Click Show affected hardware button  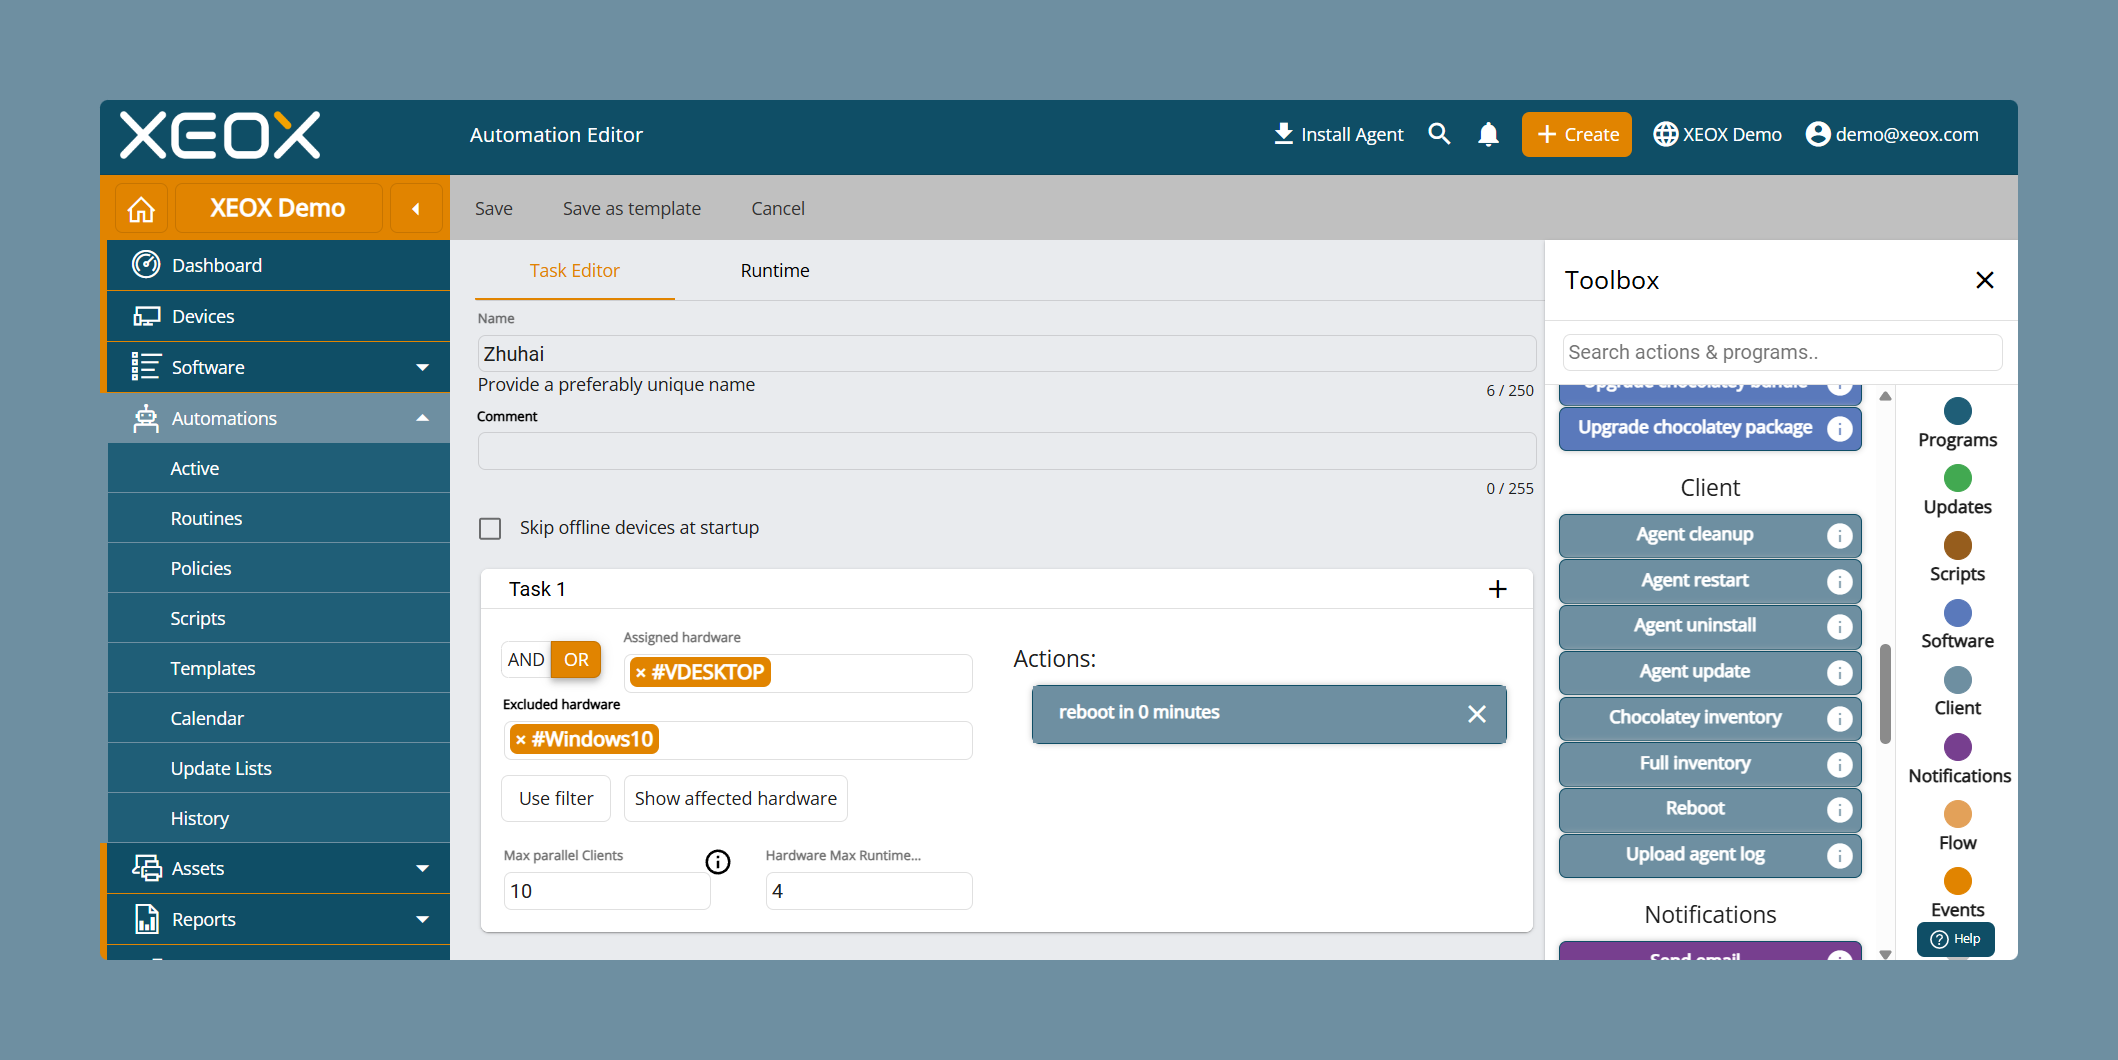point(736,798)
